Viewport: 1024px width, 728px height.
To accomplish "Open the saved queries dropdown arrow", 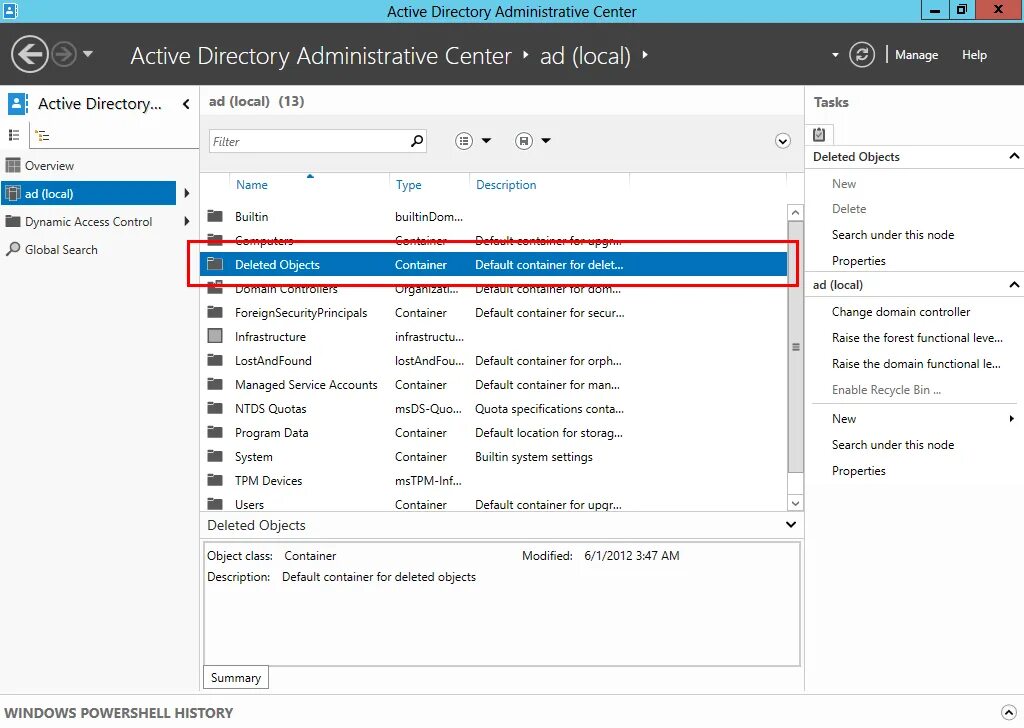I will coord(546,140).
